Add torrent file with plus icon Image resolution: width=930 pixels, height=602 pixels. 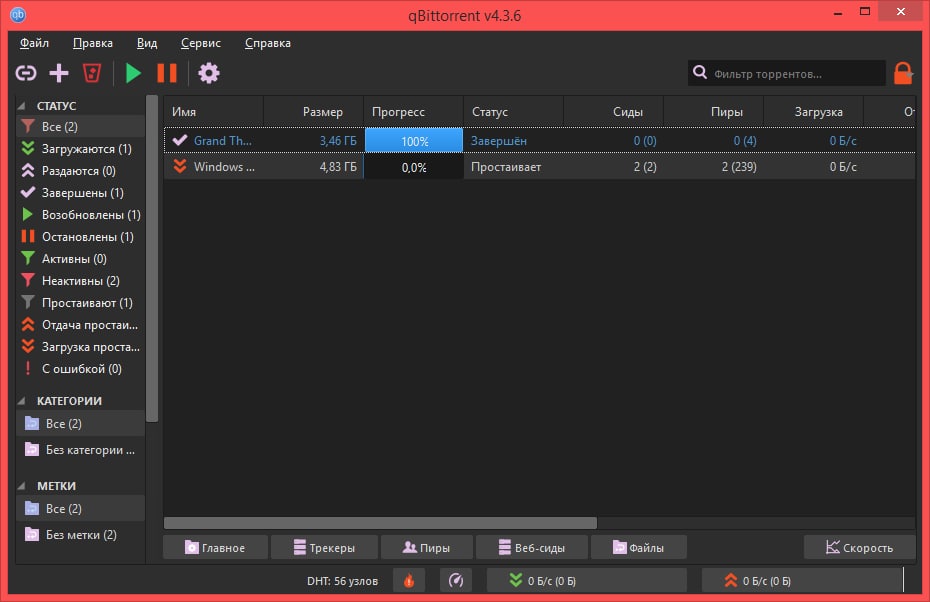click(59, 73)
